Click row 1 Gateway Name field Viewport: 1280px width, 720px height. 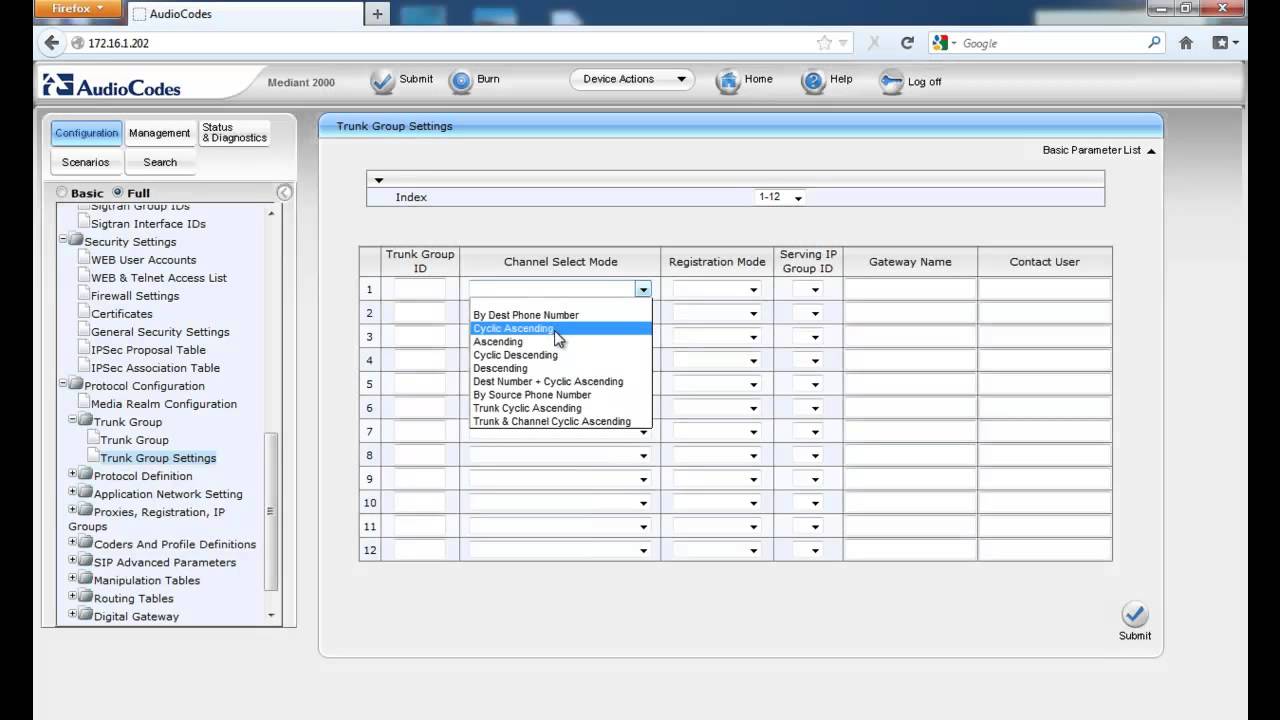coord(910,290)
